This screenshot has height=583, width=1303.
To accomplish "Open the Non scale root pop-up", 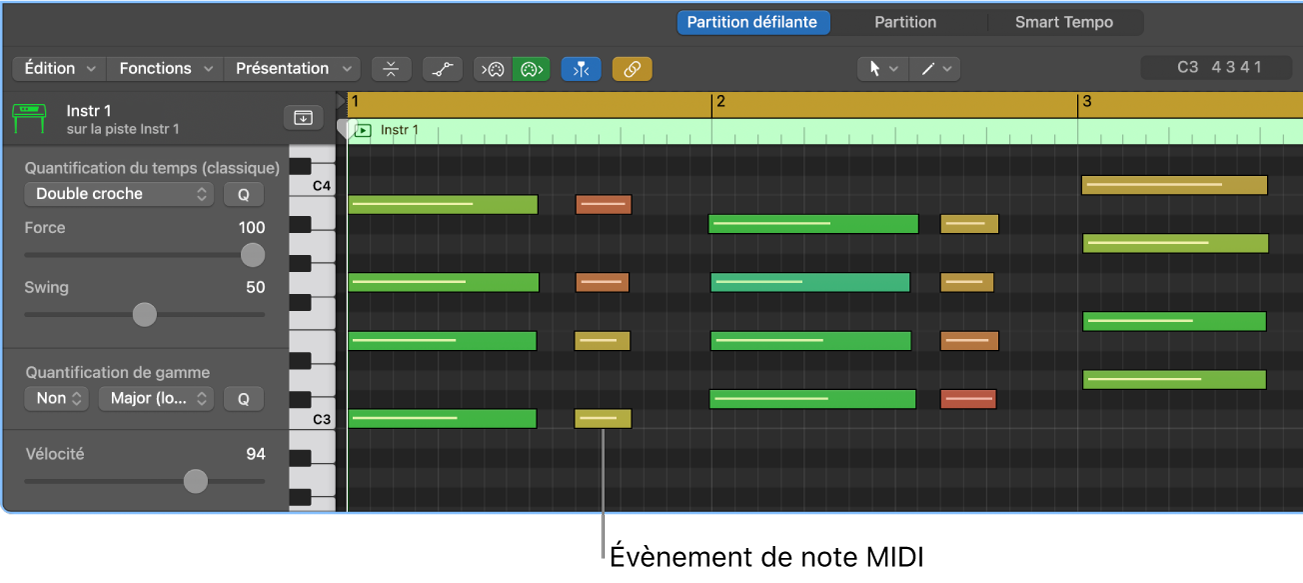I will click(57, 398).
